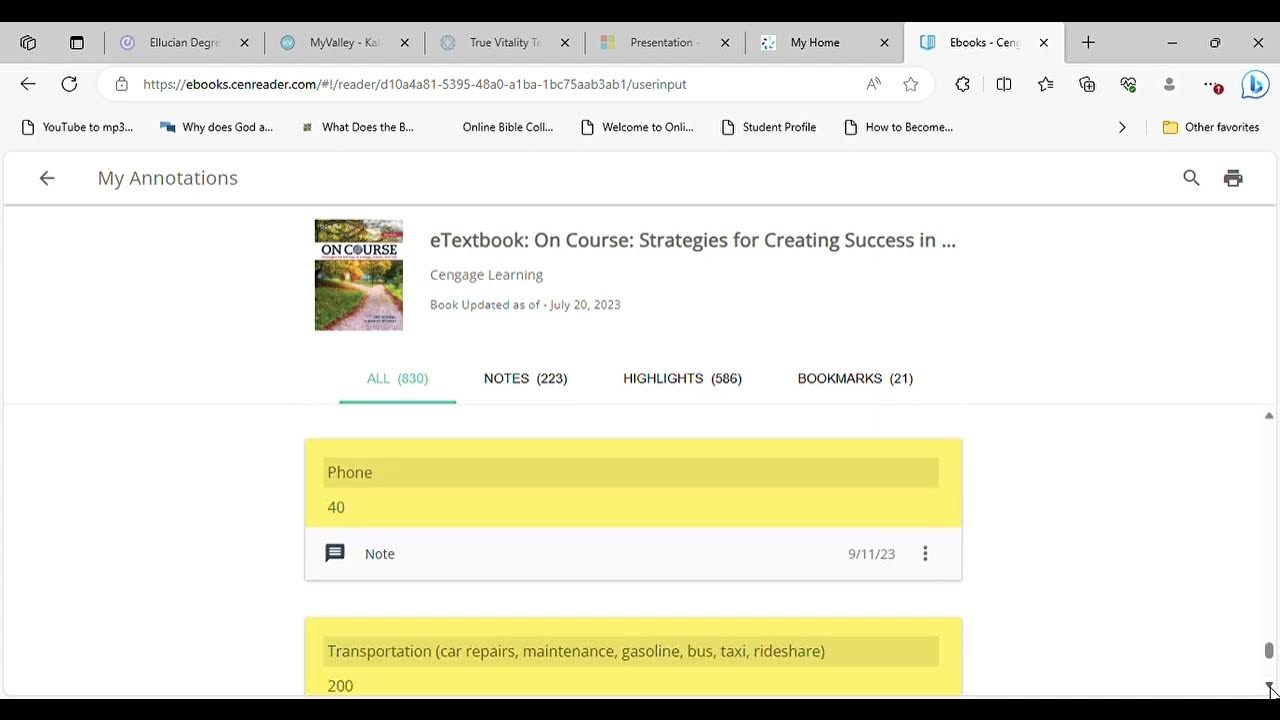Screen dimensions: 1280x720
Task: Add this page to favorites
Action: pyautogui.click(x=910, y=84)
